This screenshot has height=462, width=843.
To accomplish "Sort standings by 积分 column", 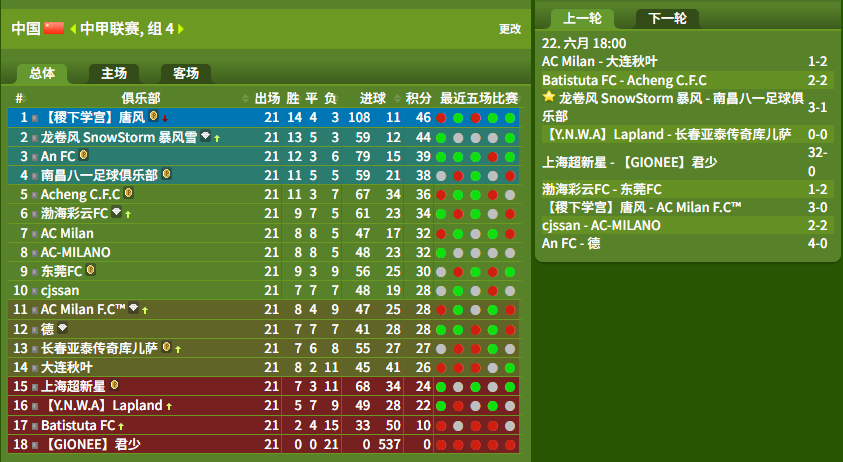I will [418, 98].
